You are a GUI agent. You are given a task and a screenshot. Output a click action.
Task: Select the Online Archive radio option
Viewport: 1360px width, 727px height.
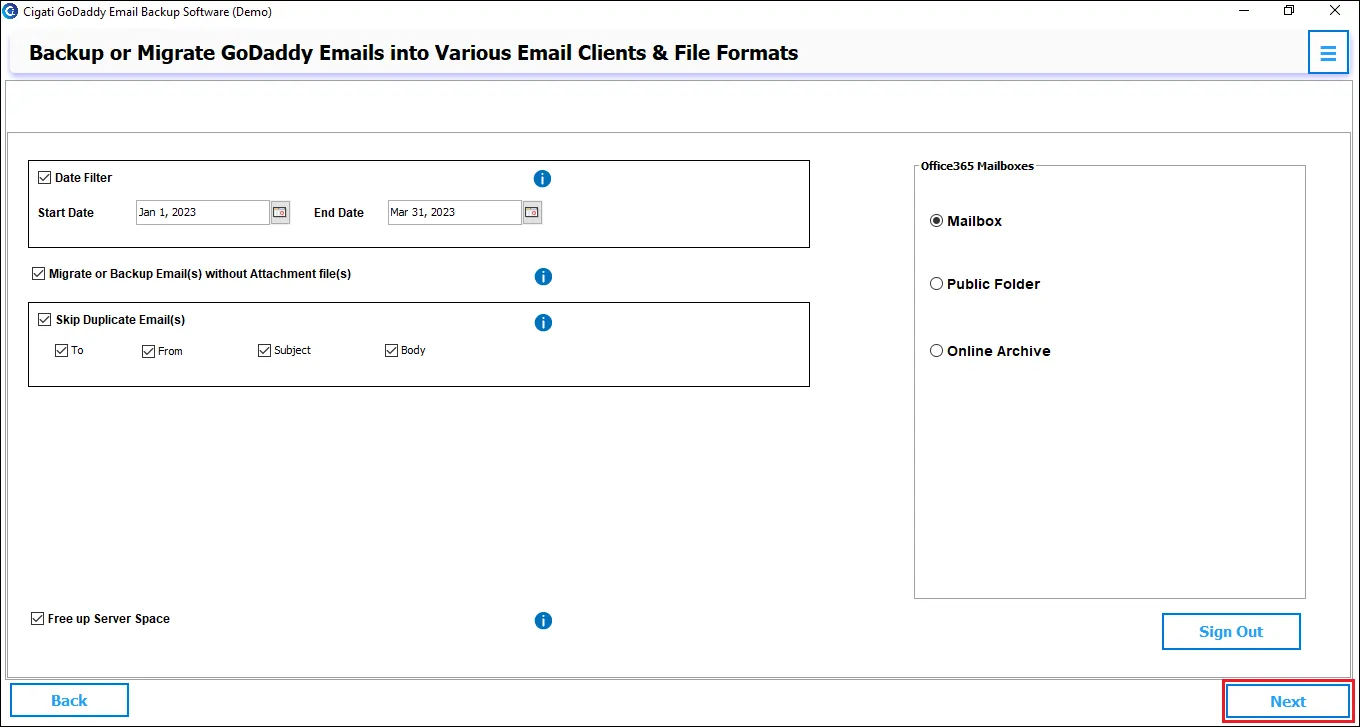936,351
